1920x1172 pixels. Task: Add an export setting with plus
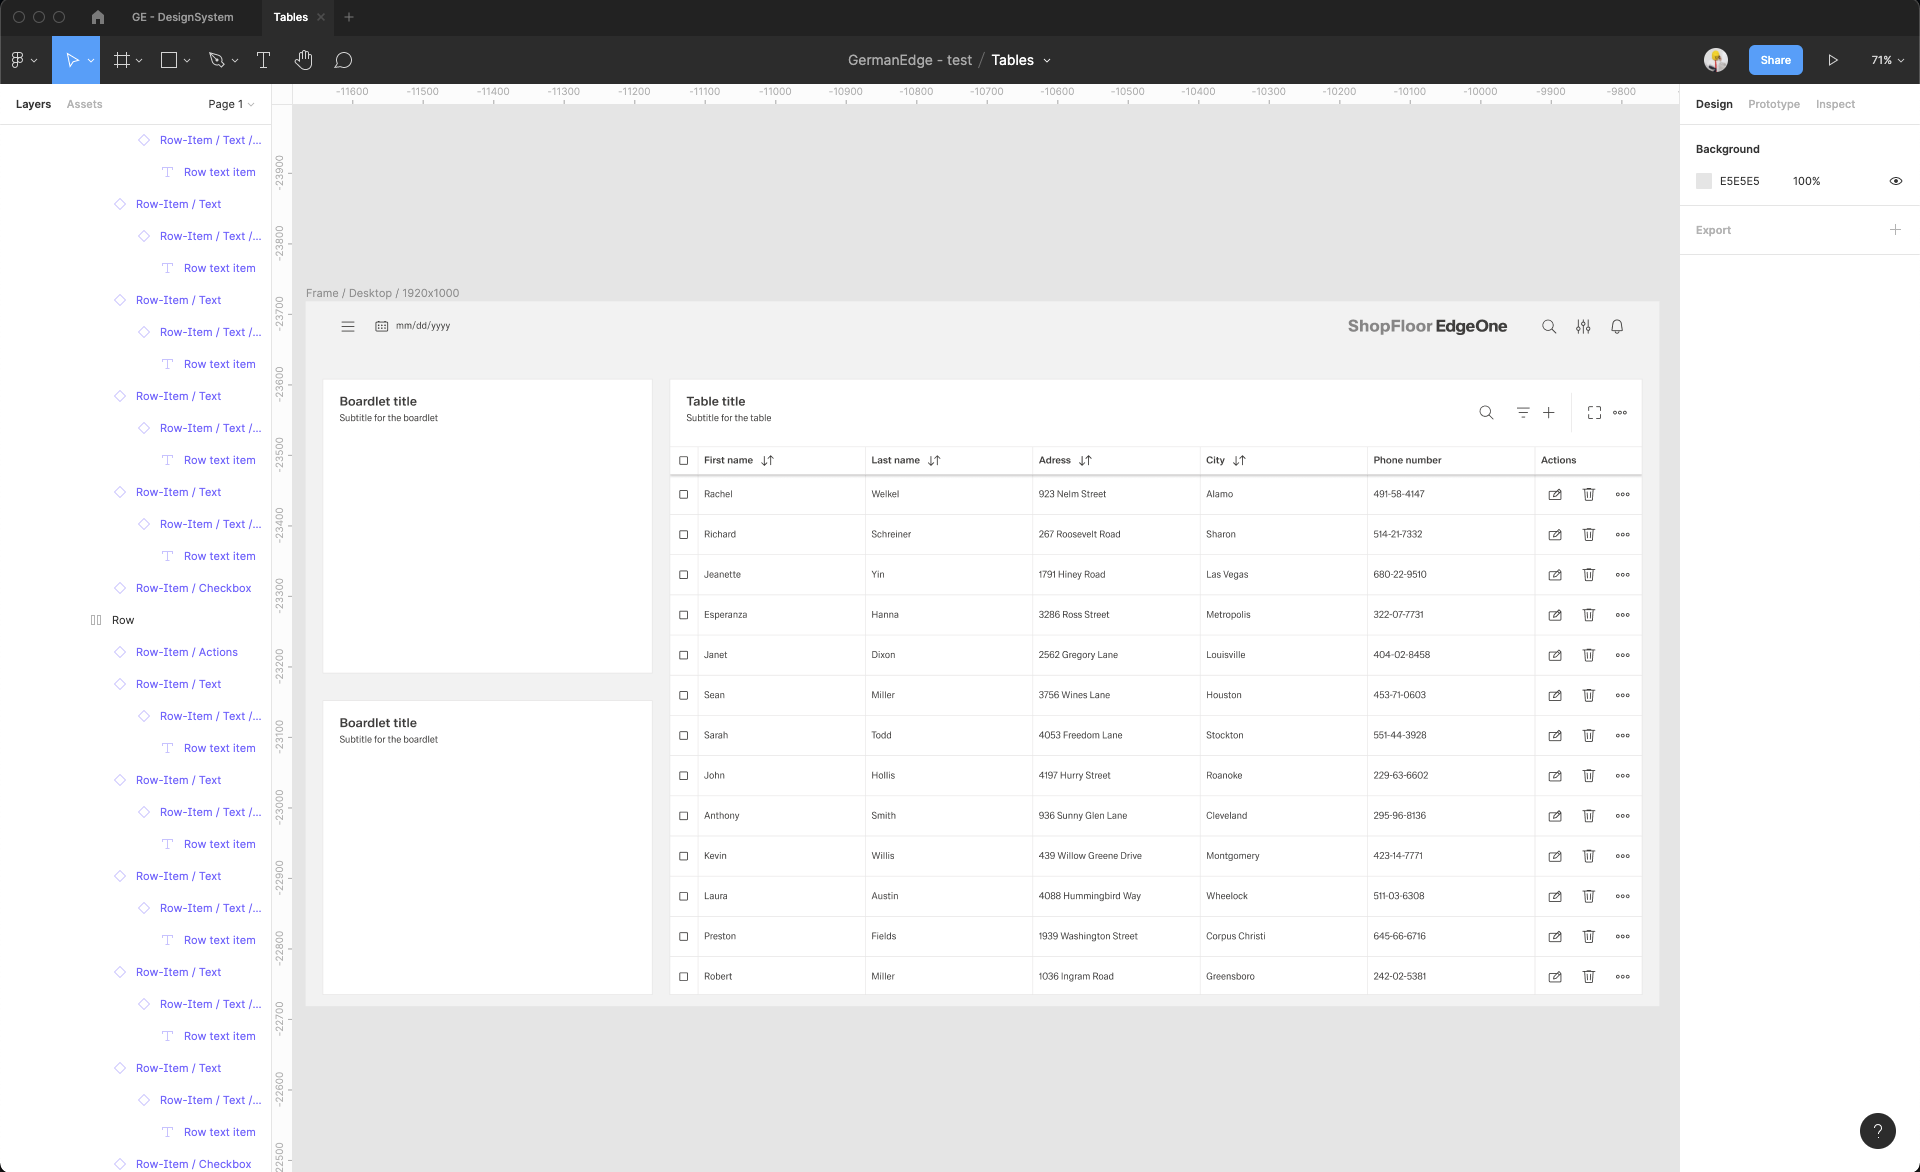1894,230
